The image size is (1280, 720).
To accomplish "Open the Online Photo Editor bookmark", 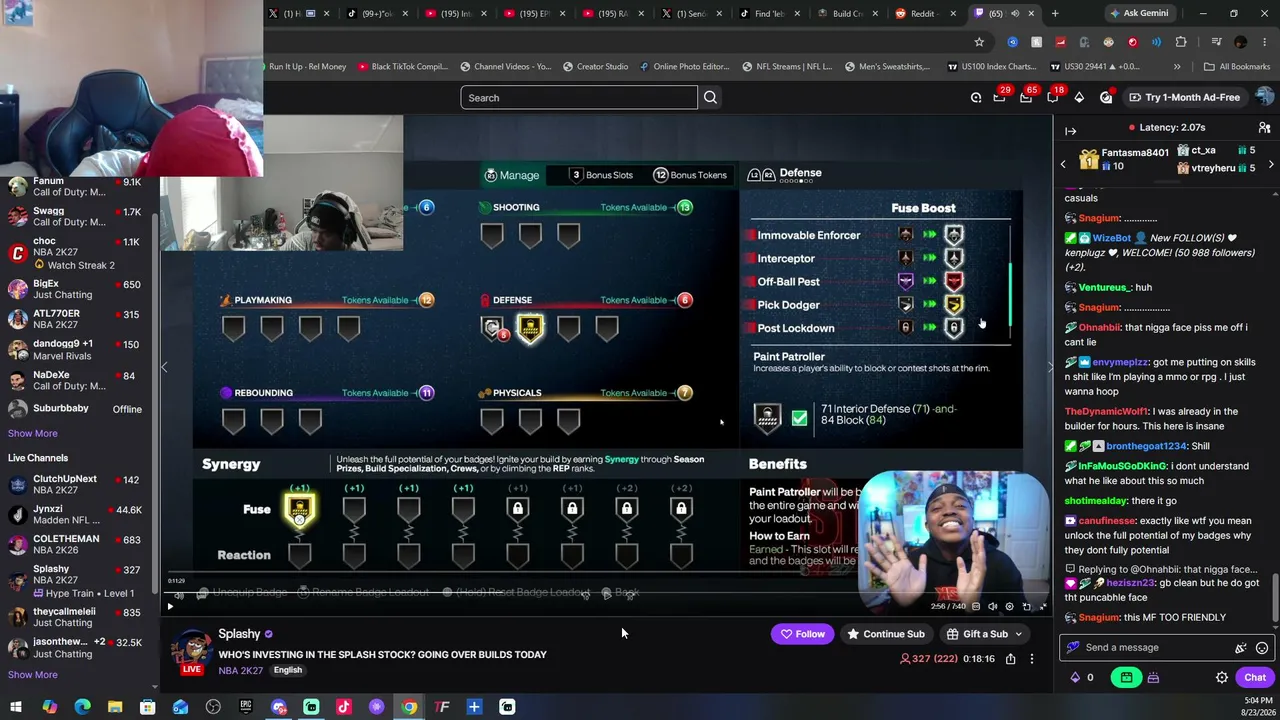I will point(684,67).
